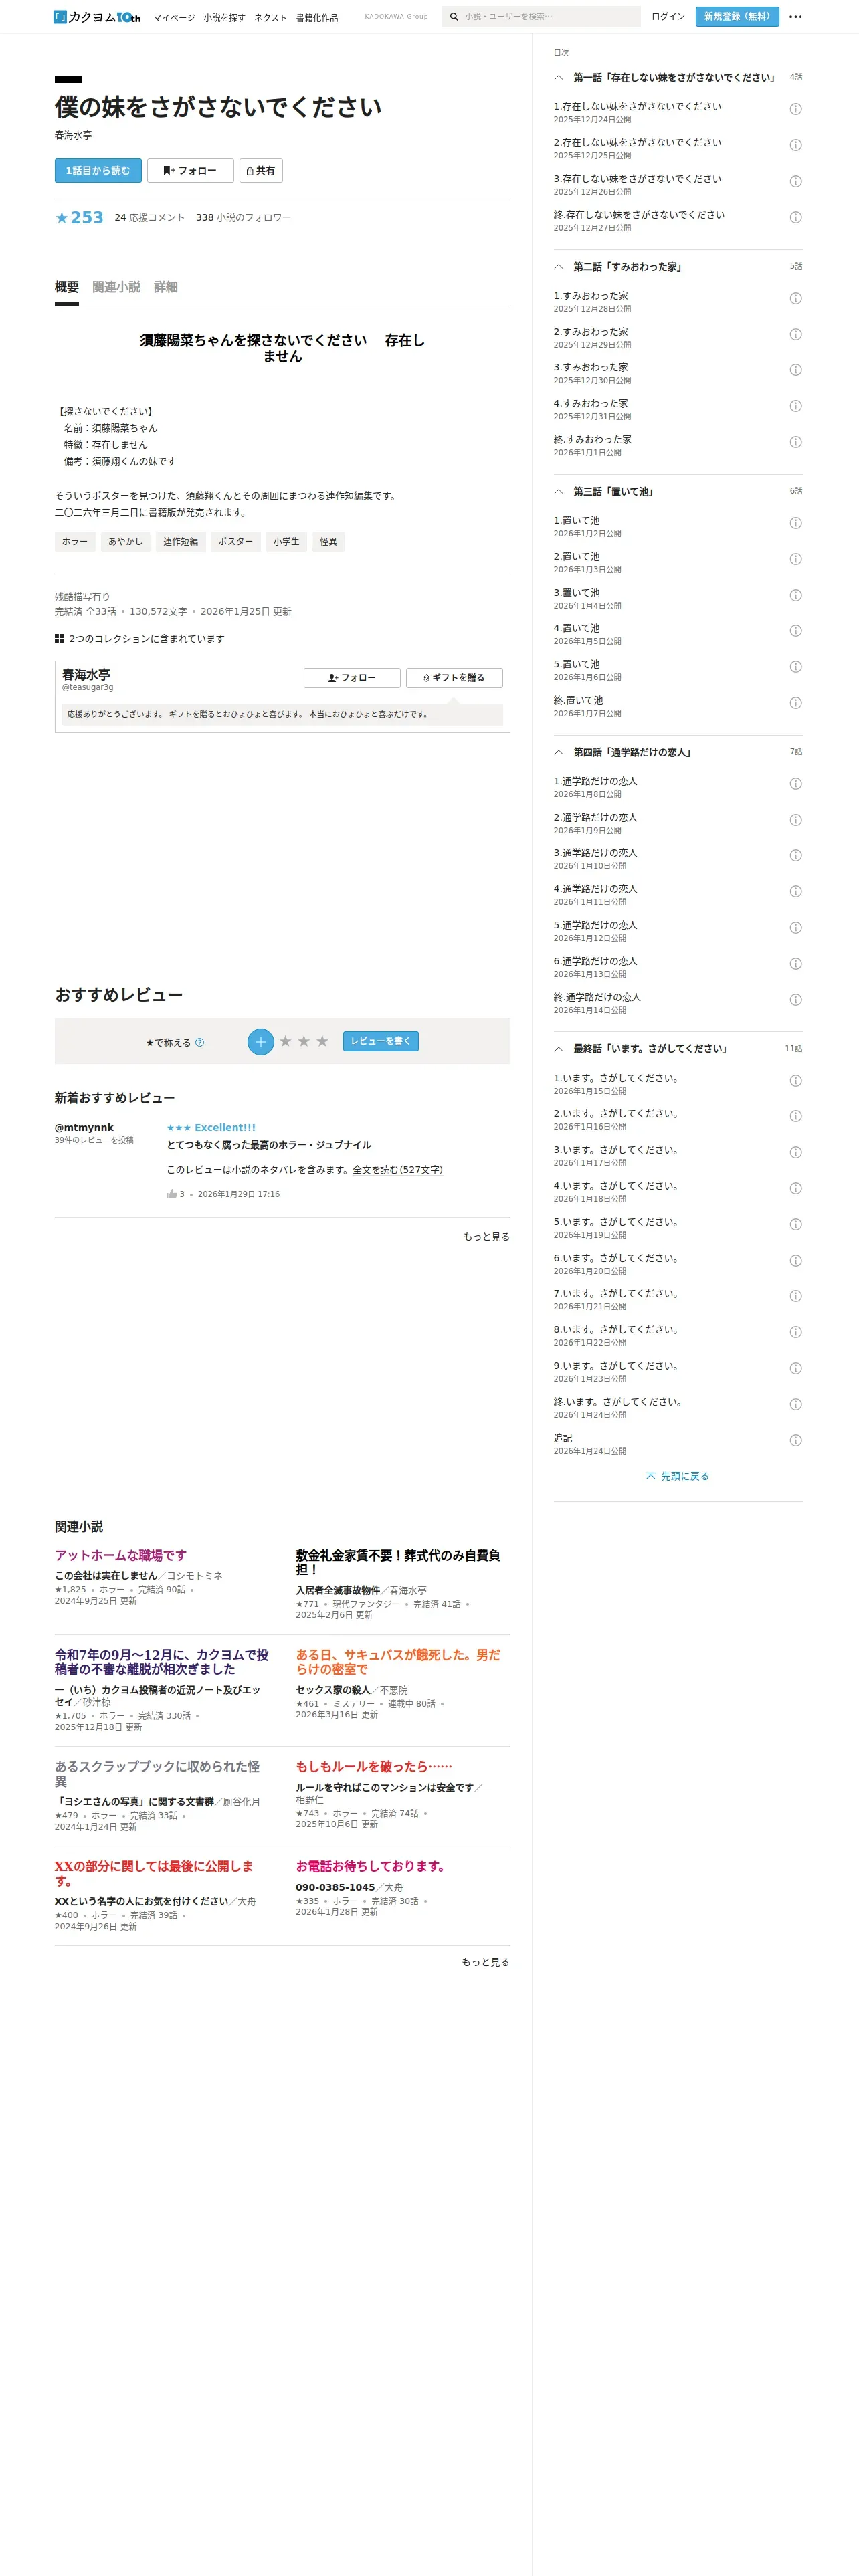
Task: Follow the novel with フォロー button
Action: coord(190,171)
